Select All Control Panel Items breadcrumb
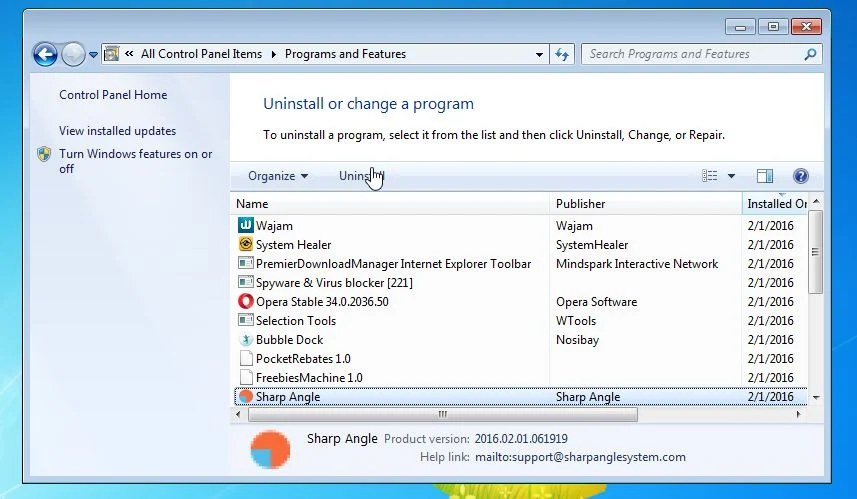This screenshot has height=499, width=857. coord(201,54)
